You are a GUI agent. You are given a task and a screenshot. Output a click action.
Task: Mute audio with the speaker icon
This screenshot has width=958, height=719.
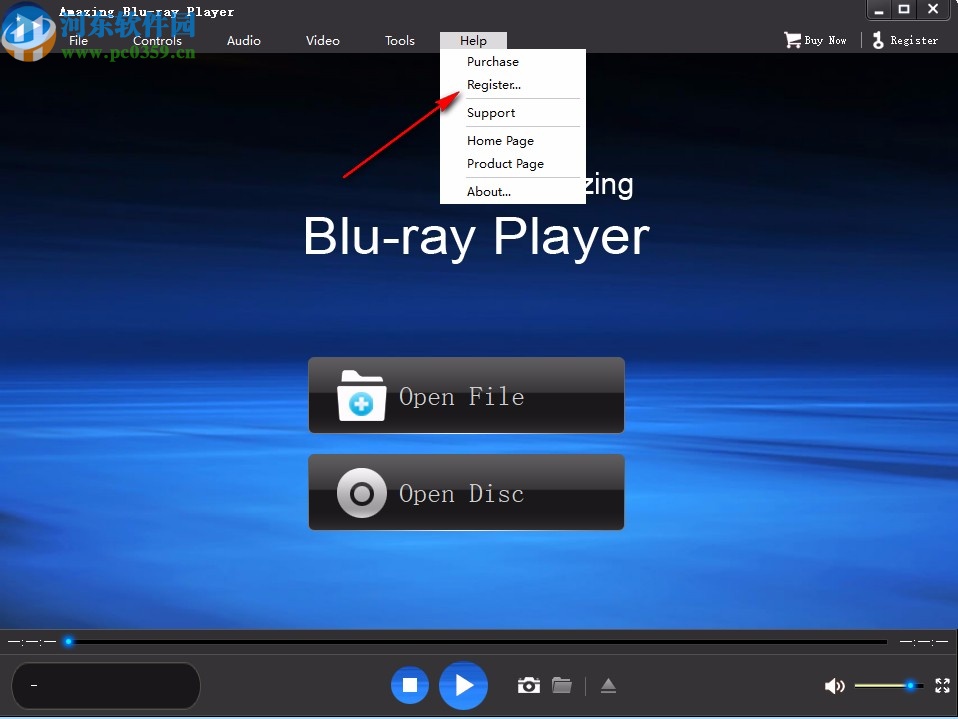click(x=835, y=685)
